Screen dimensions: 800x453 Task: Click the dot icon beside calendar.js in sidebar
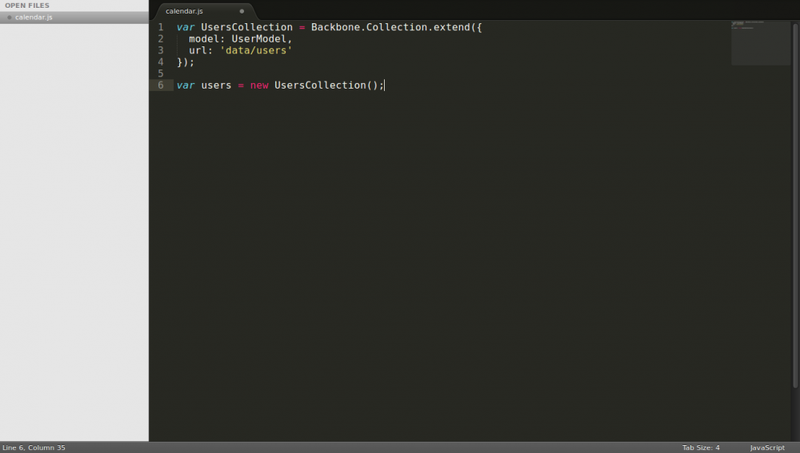9,17
